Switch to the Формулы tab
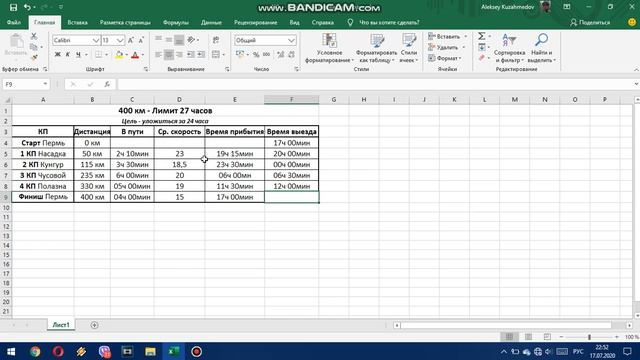 click(176, 22)
